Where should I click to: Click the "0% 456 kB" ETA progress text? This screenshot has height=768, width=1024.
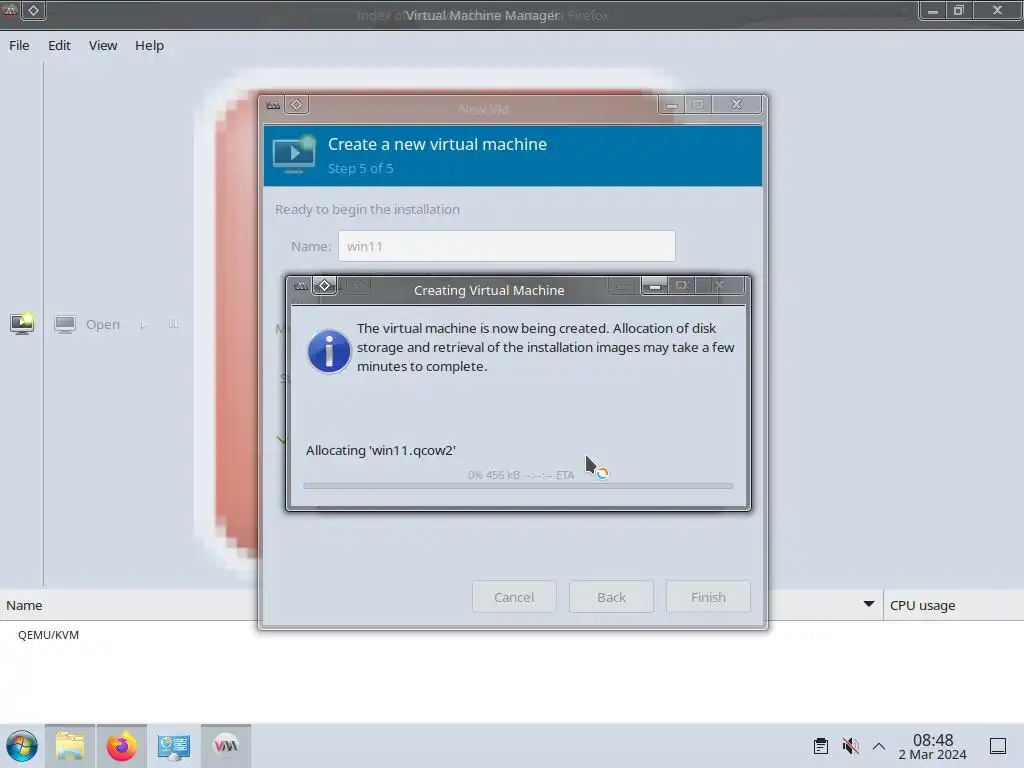(x=521, y=475)
